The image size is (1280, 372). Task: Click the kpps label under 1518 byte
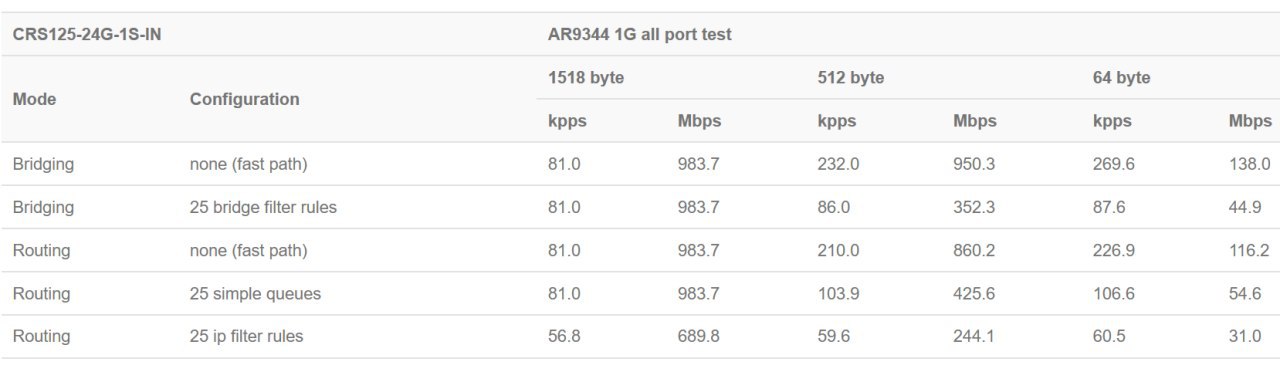[x=567, y=121]
